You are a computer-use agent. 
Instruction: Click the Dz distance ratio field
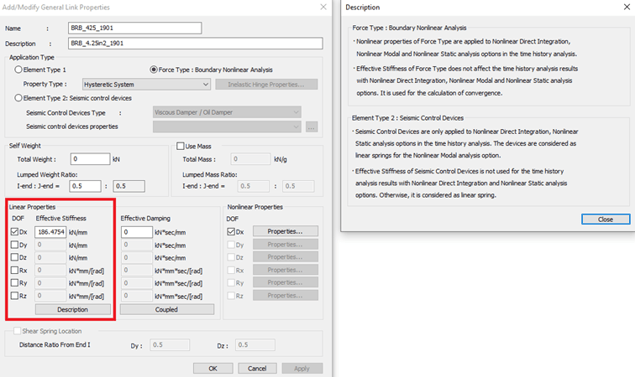(x=256, y=345)
